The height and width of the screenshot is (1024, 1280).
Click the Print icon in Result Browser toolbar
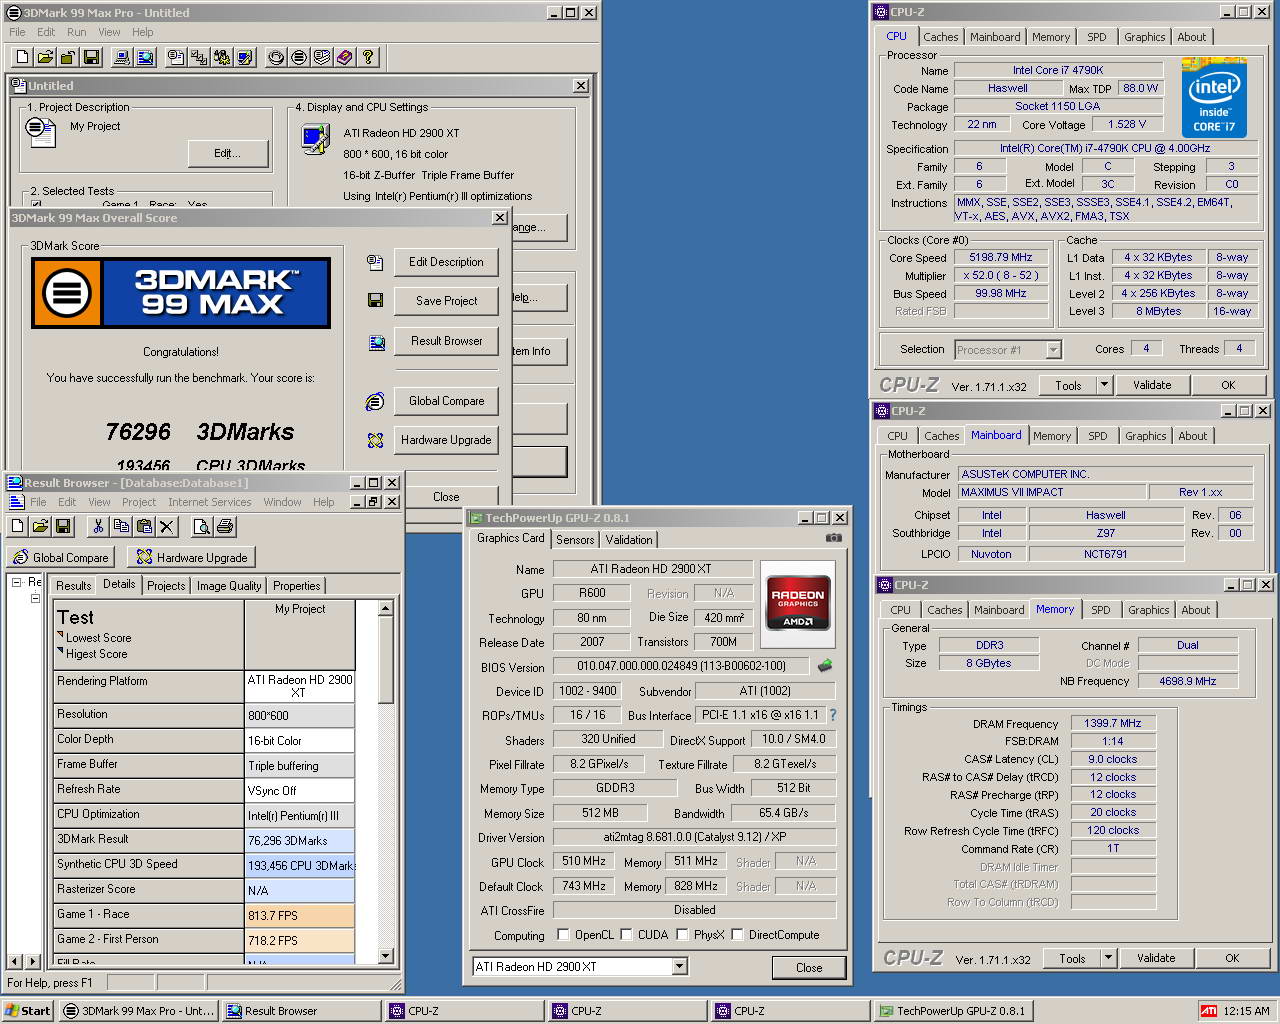225,526
